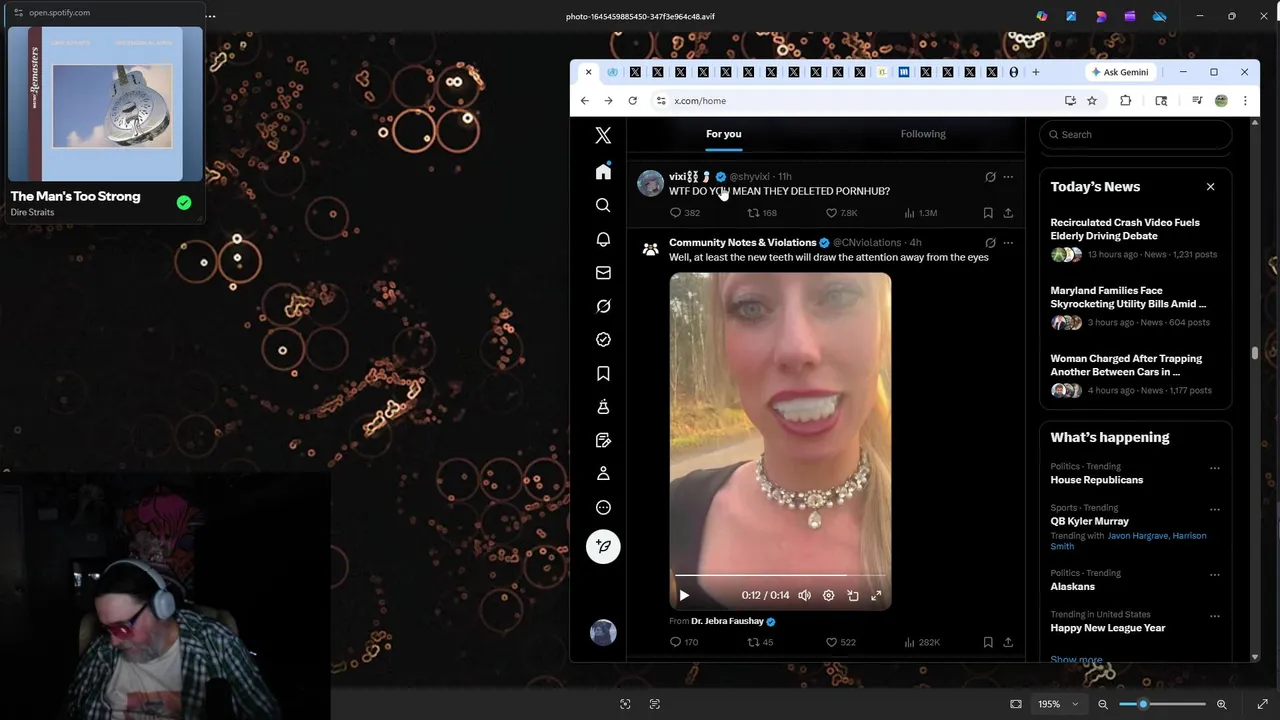Play the video in the post
This screenshot has height=720, width=1280.
point(684,595)
